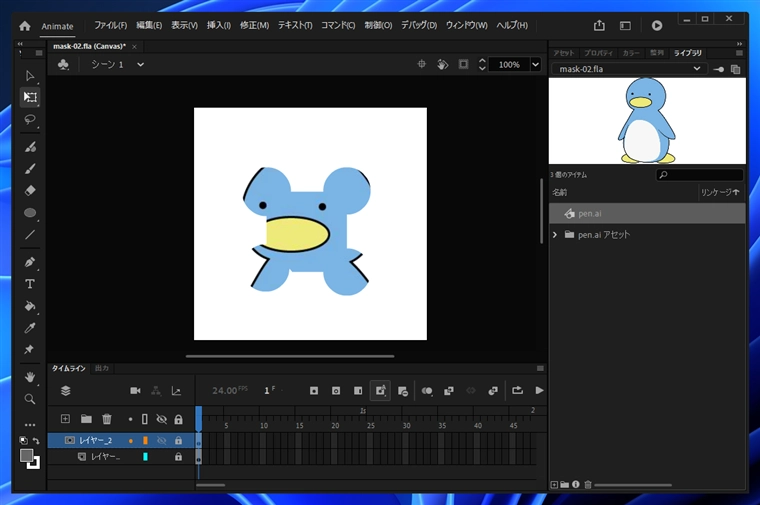Open the scene シーン 1 dropdown
This screenshot has width=760, height=505.
(x=141, y=64)
